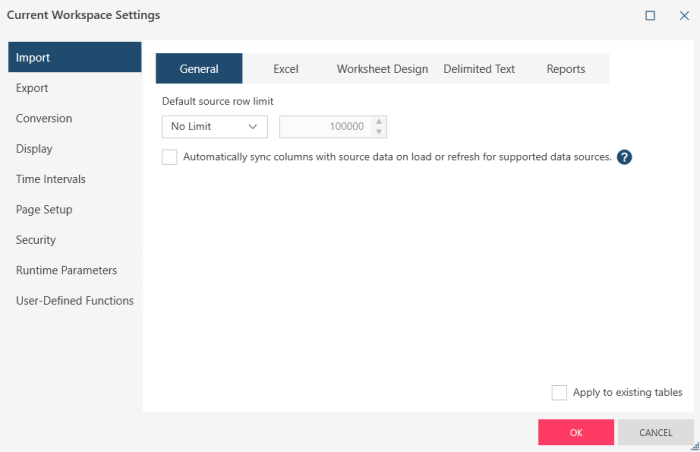700x452 pixels.
Task: Close the workspace settings dialog
Action: (x=684, y=16)
